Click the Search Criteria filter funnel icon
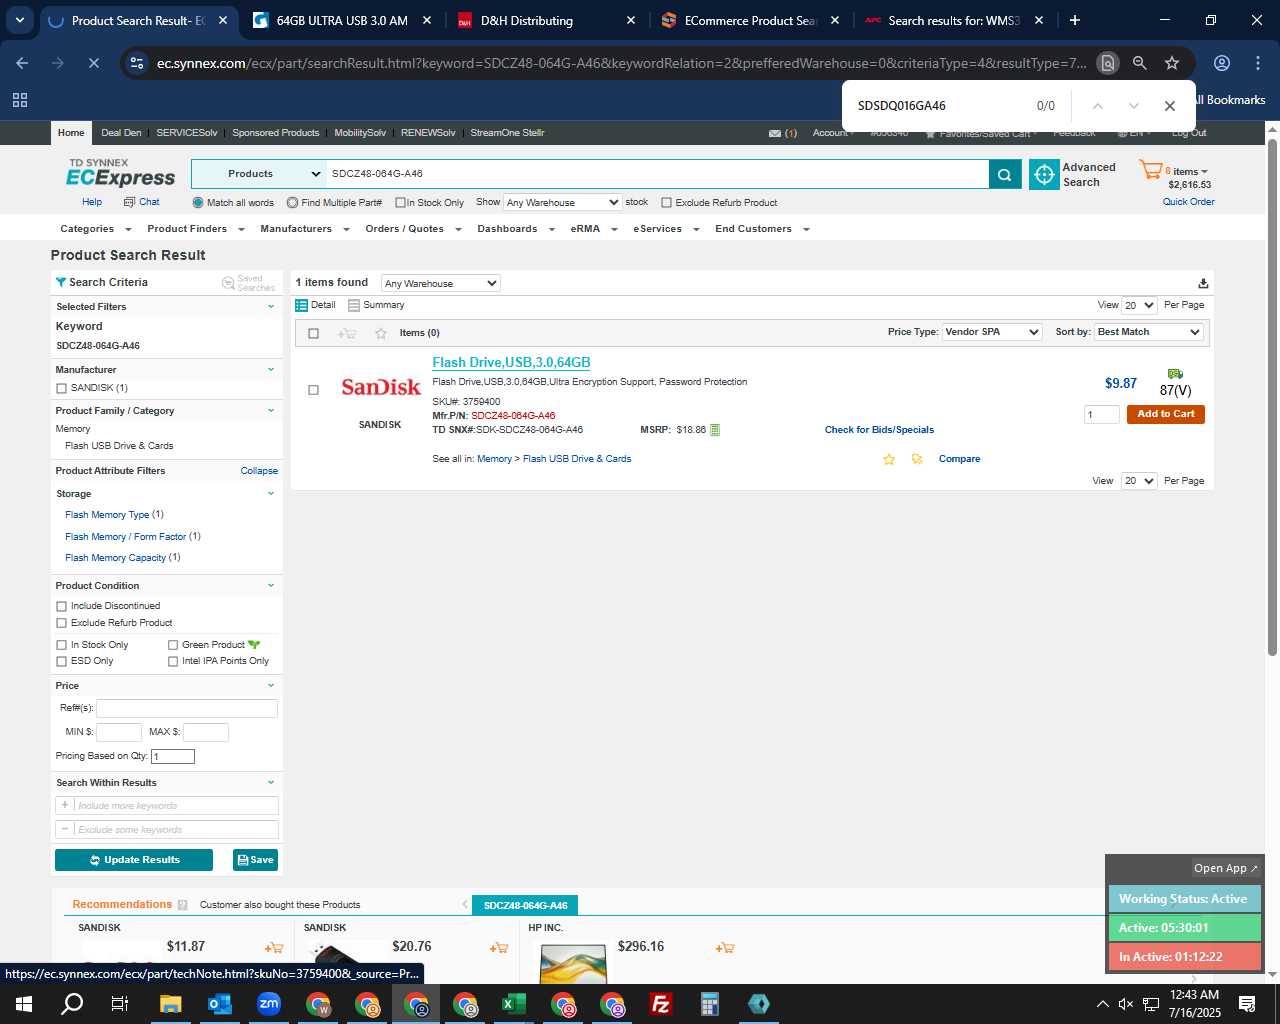The height and width of the screenshot is (1024, 1280). click(x=61, y=282)
